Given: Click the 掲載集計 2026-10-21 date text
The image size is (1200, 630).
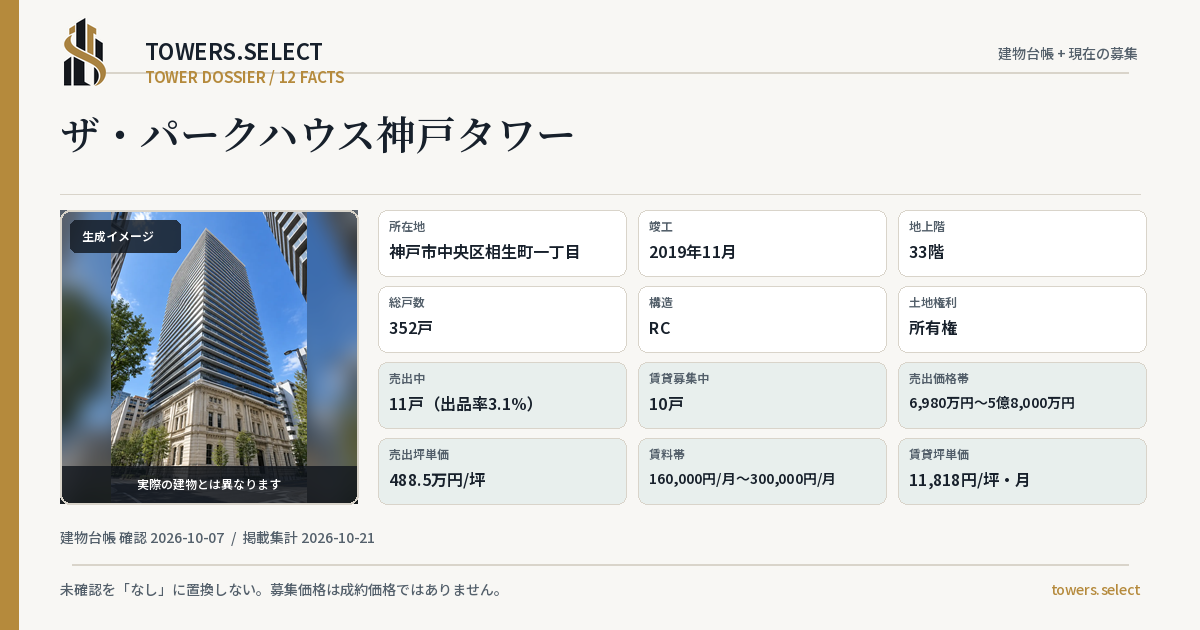Looking at the screenshot, I should 309,538.
